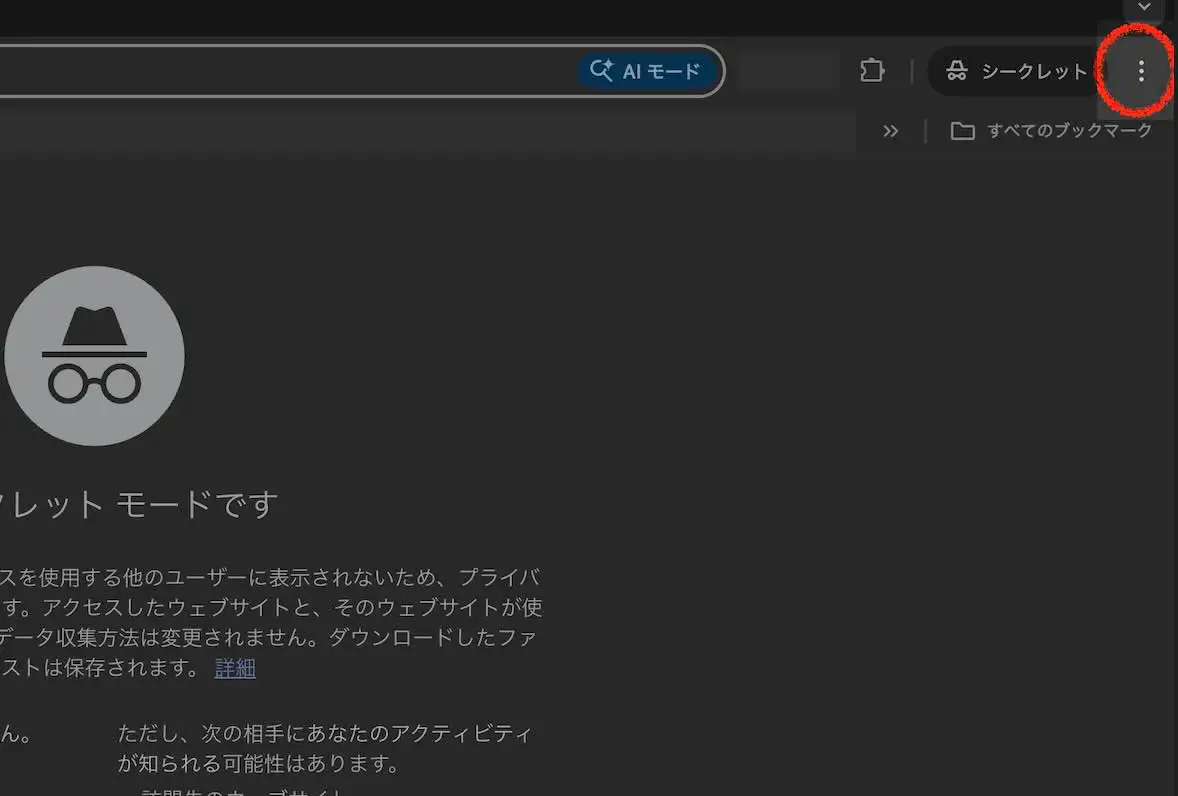Click the folder icon beside すべてのブックマーク
1178x796 pixels.
pyautogui.click(x=962, y=131)
